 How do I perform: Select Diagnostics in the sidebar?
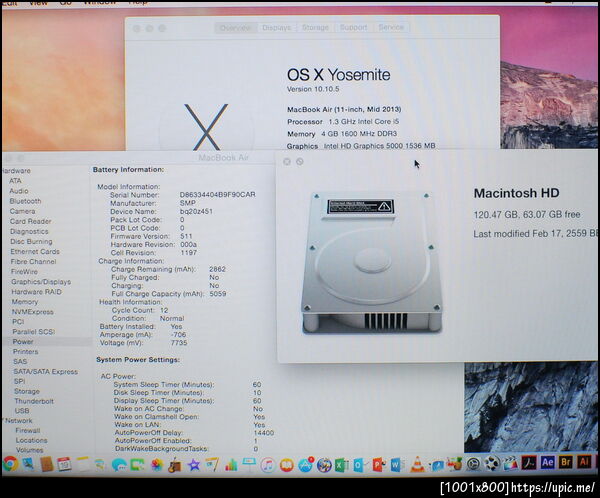point(29,231)
